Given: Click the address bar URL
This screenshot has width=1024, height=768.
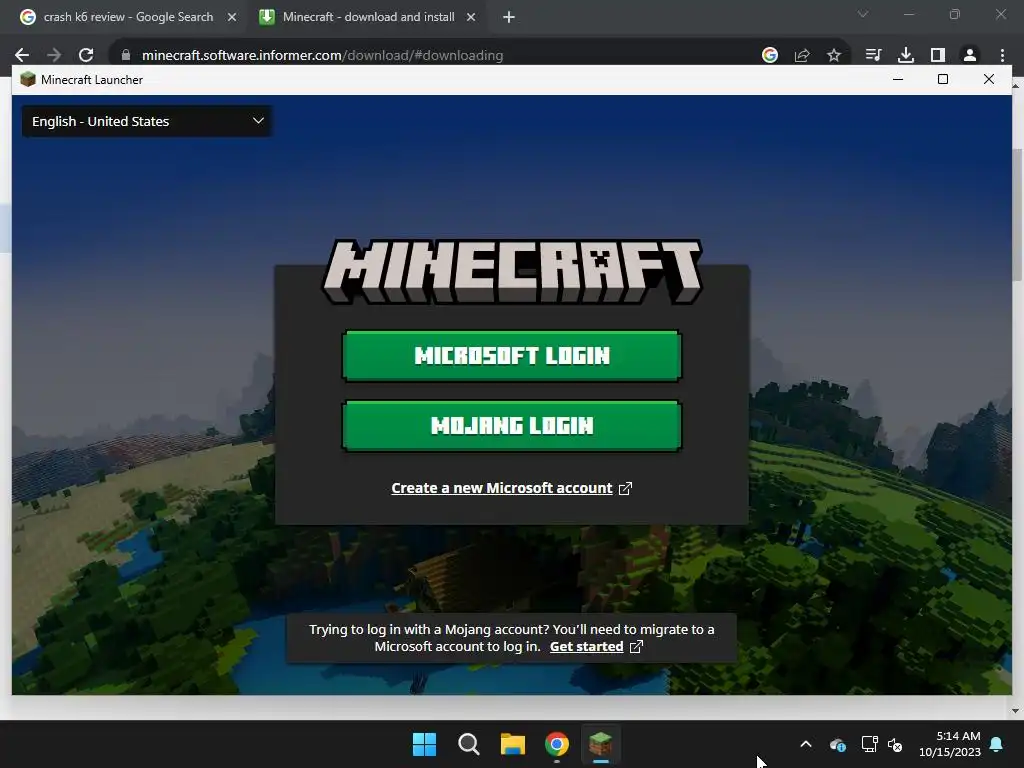Looking at the screenshot, I should [x=323, y=56].
